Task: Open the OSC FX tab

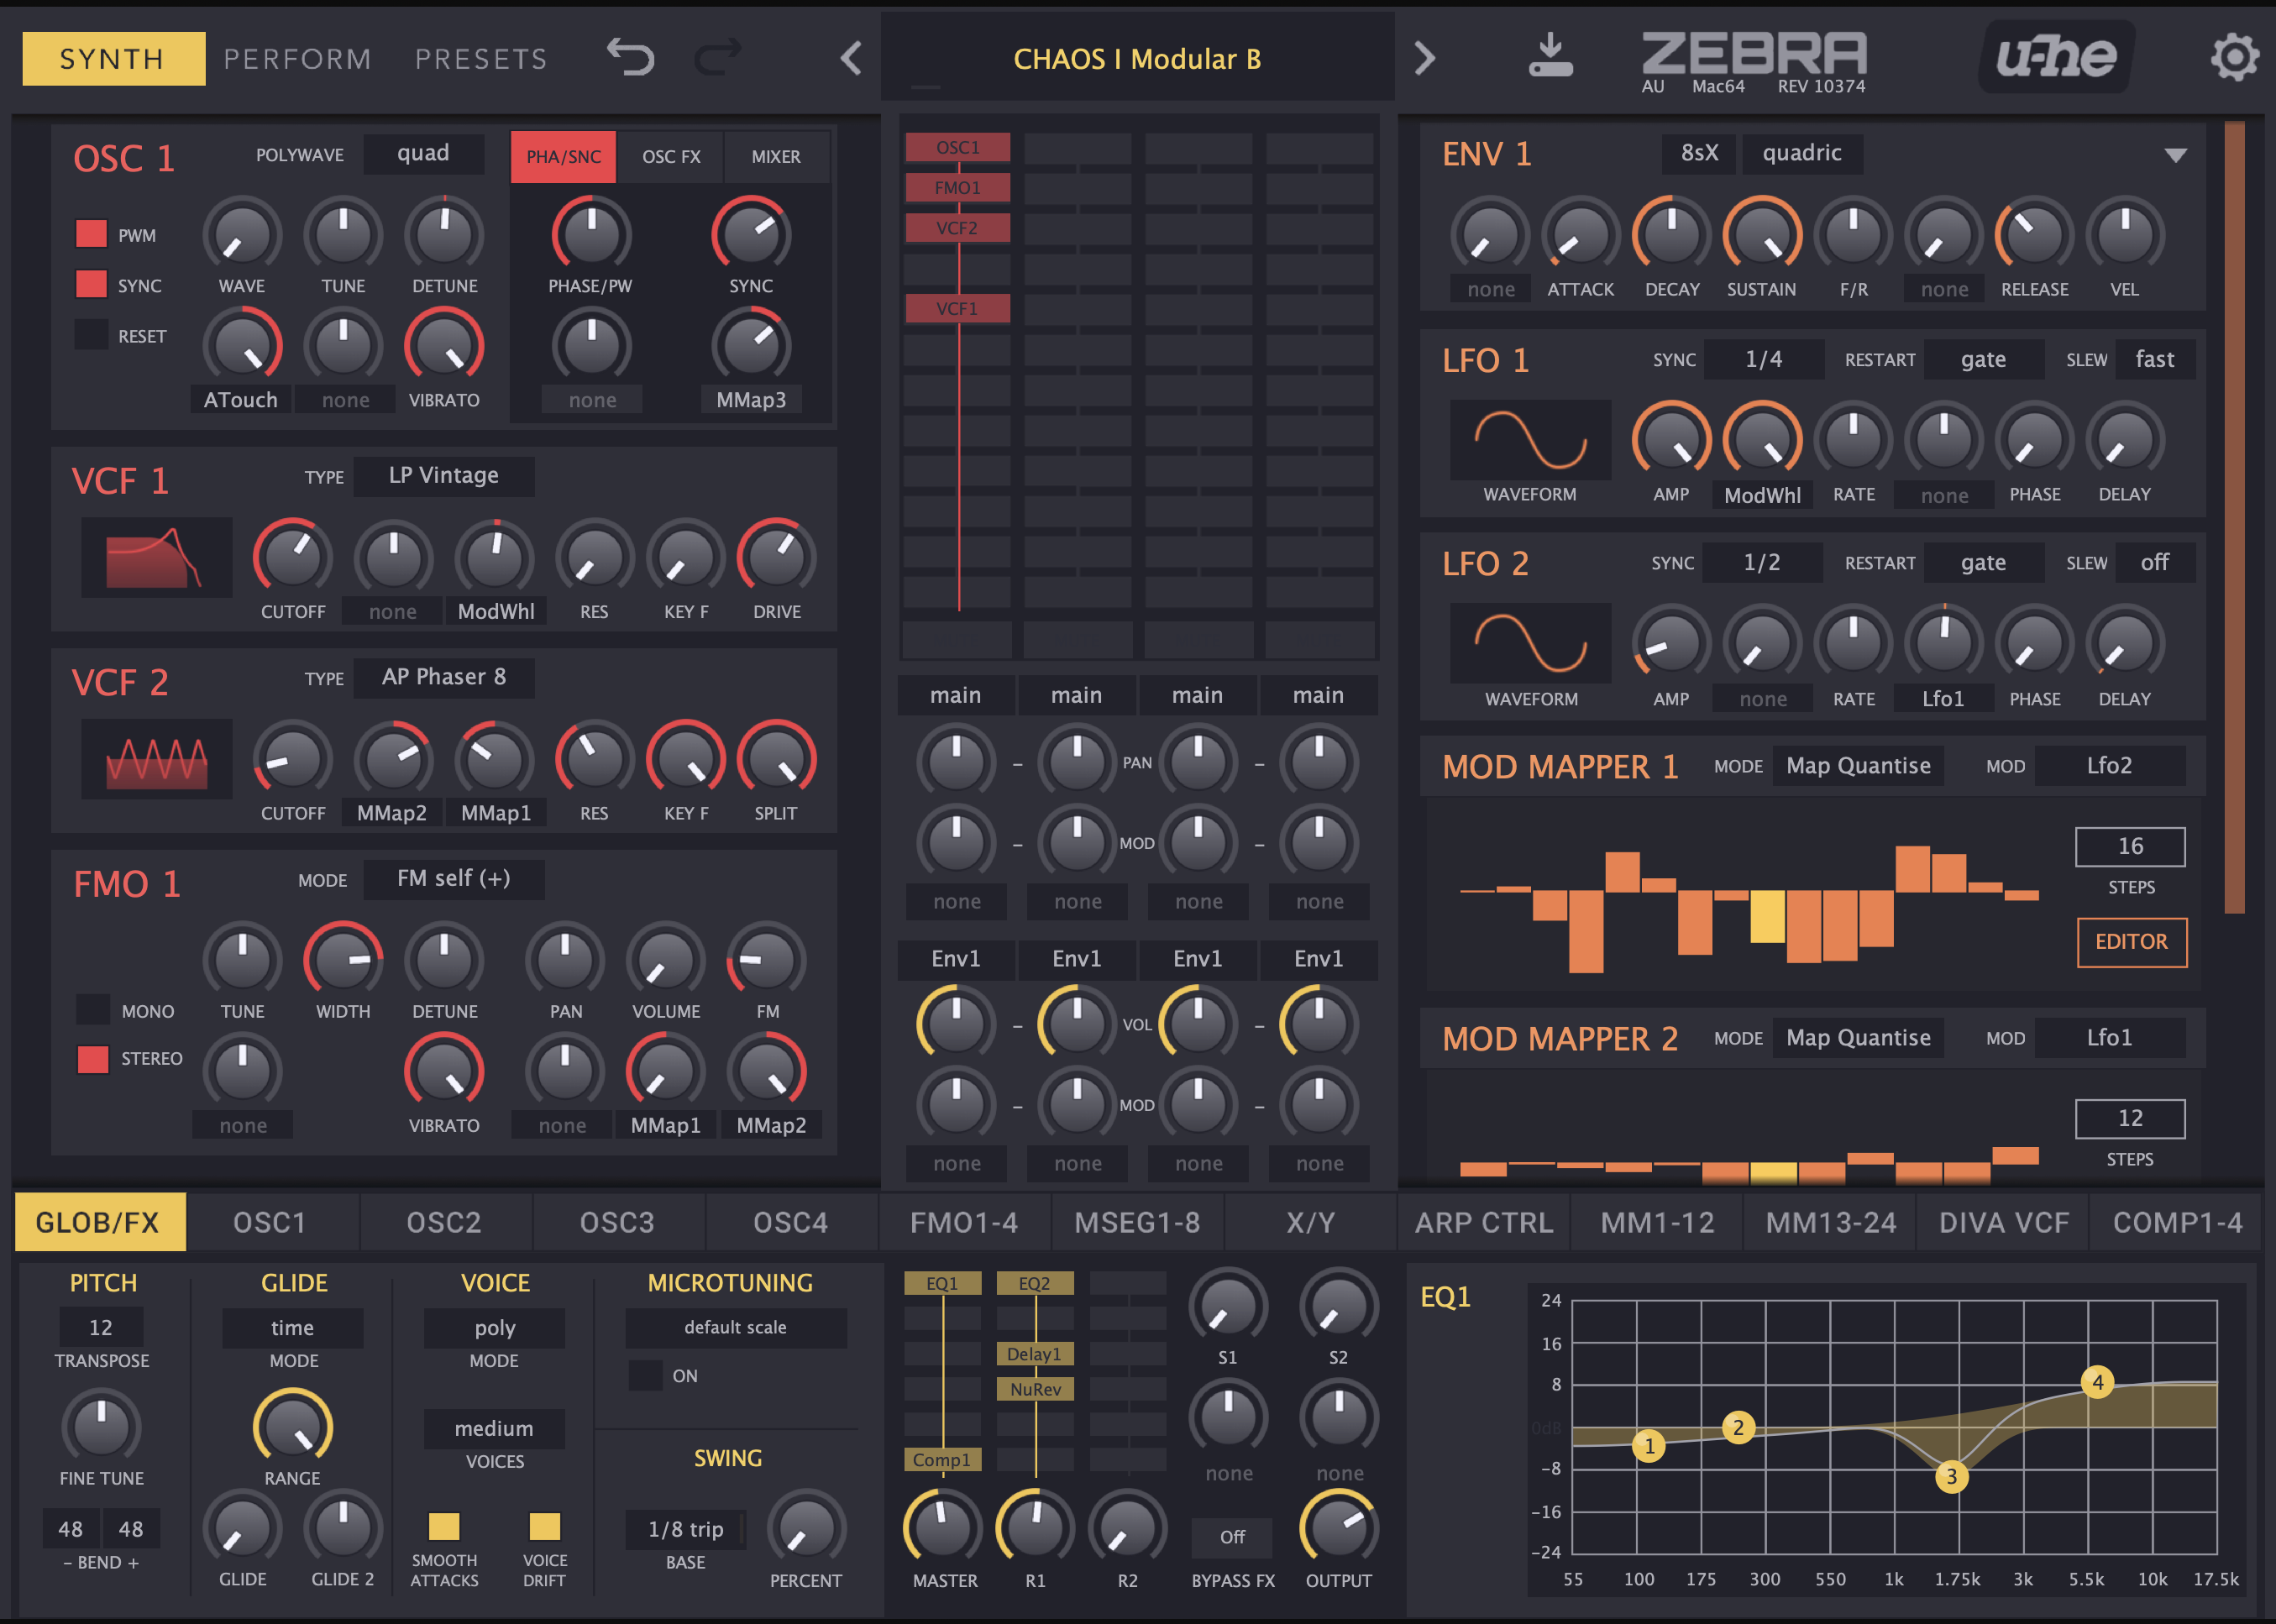Action: click(671, 157)
